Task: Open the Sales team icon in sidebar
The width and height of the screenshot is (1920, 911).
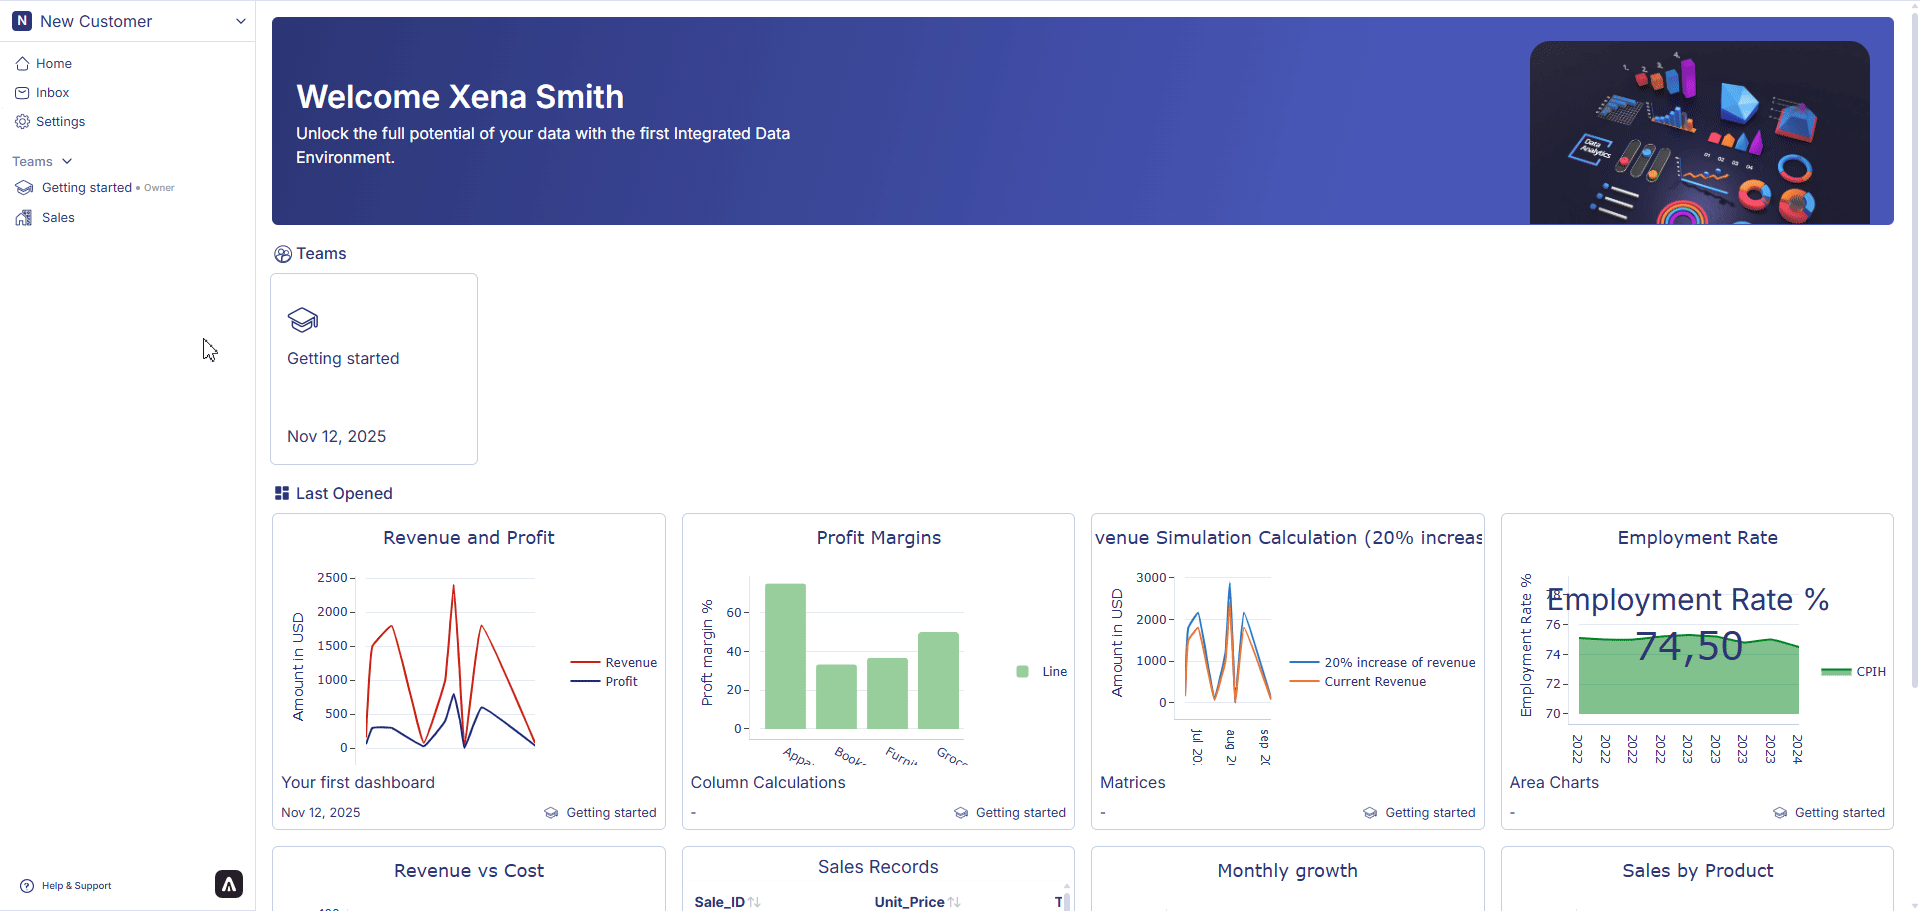Action: (x=23, y=217)
